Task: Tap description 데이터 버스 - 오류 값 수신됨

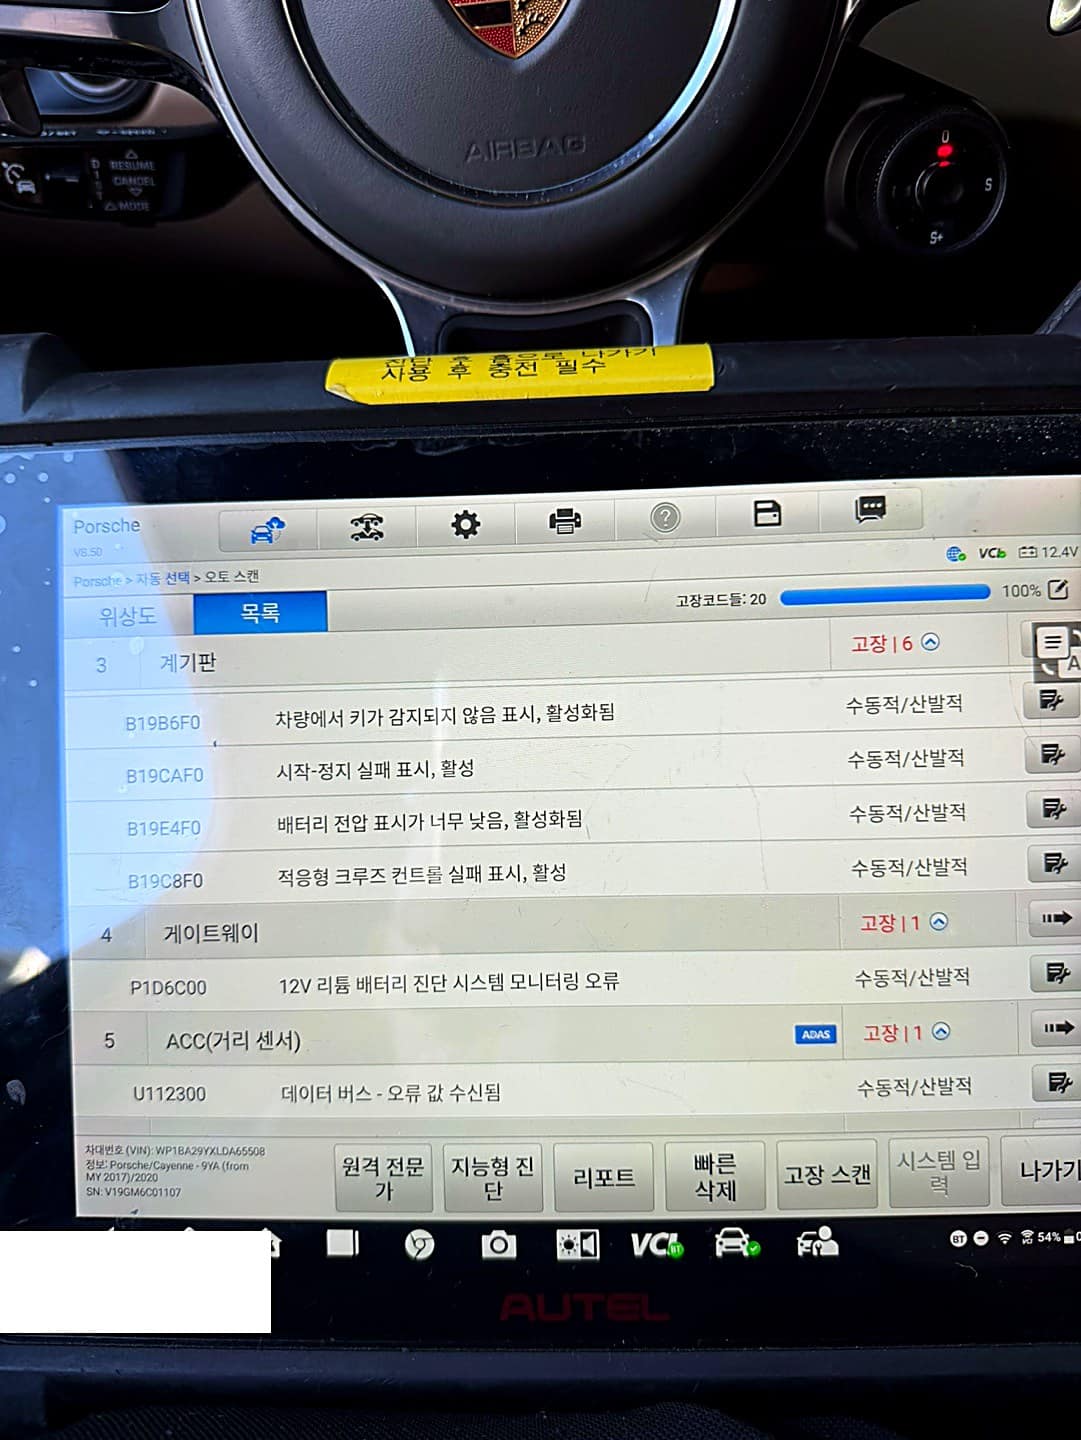Action: (391, 1092)
